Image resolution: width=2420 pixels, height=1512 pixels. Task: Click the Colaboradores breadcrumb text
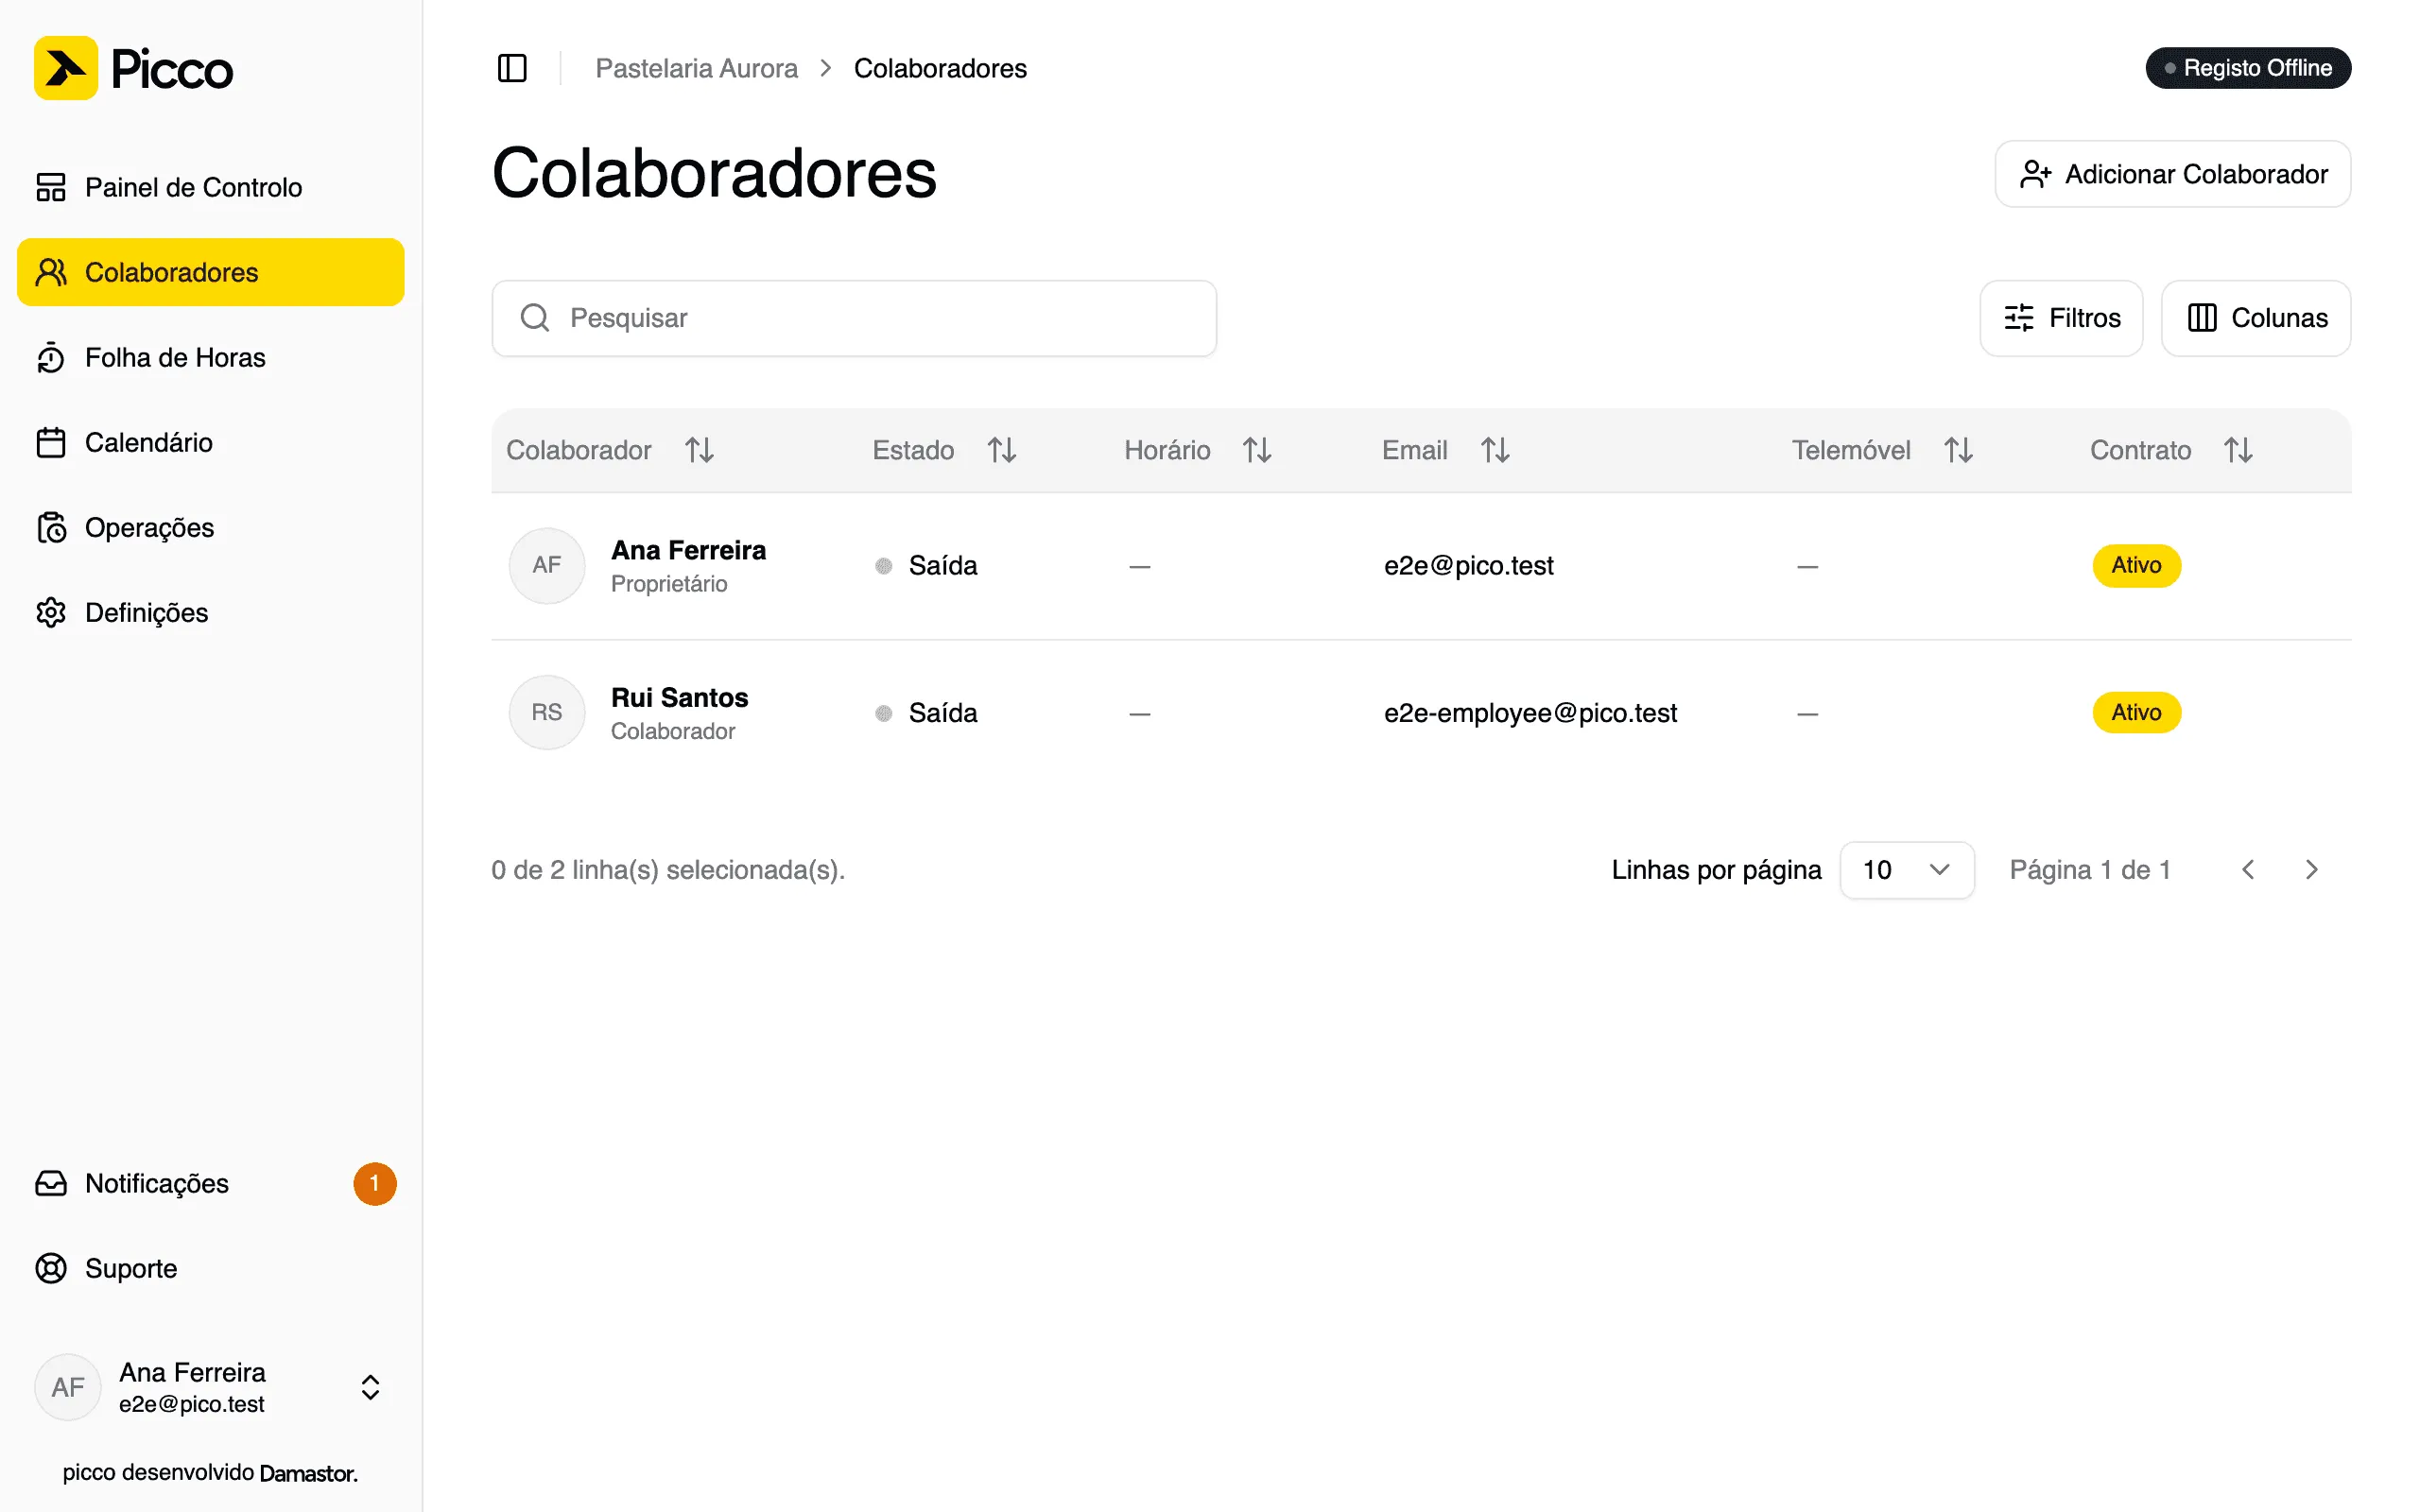coord(940,68)
